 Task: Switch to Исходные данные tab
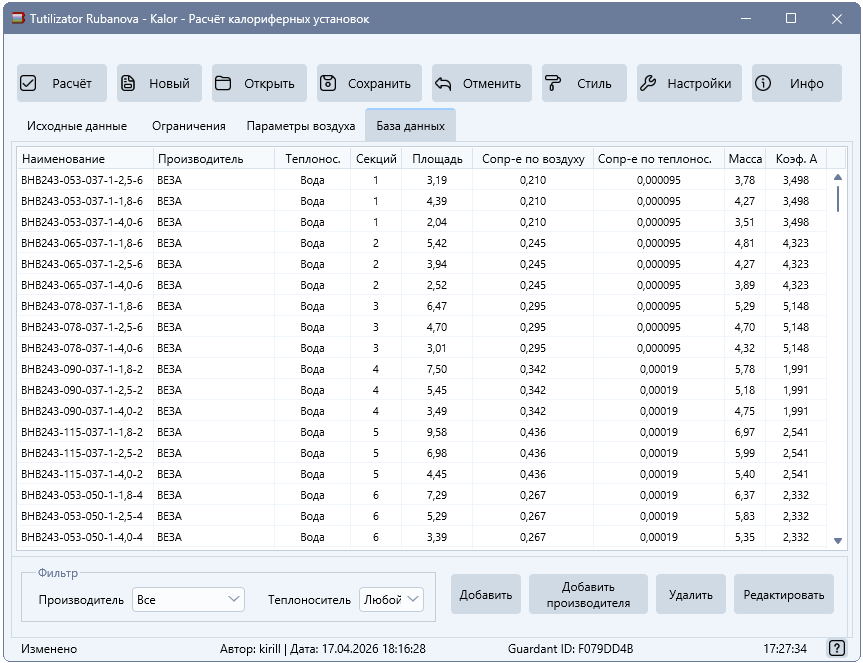(77, 126)
